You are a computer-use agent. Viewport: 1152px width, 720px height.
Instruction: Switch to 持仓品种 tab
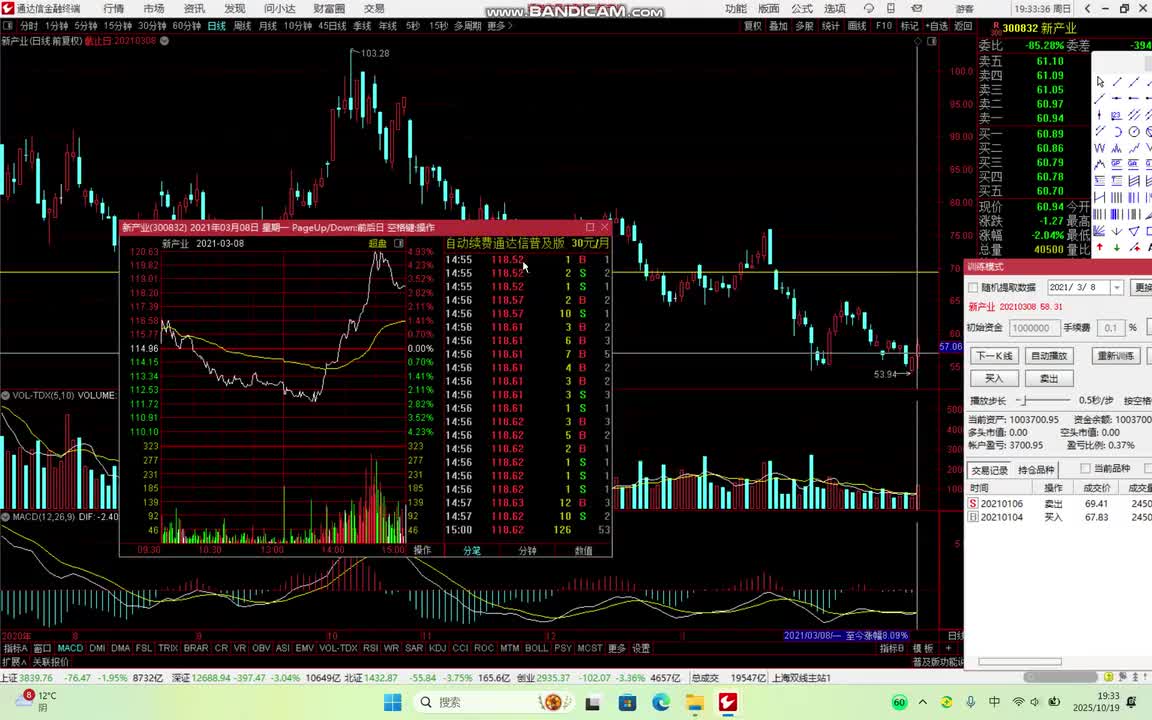point(1035,469)
